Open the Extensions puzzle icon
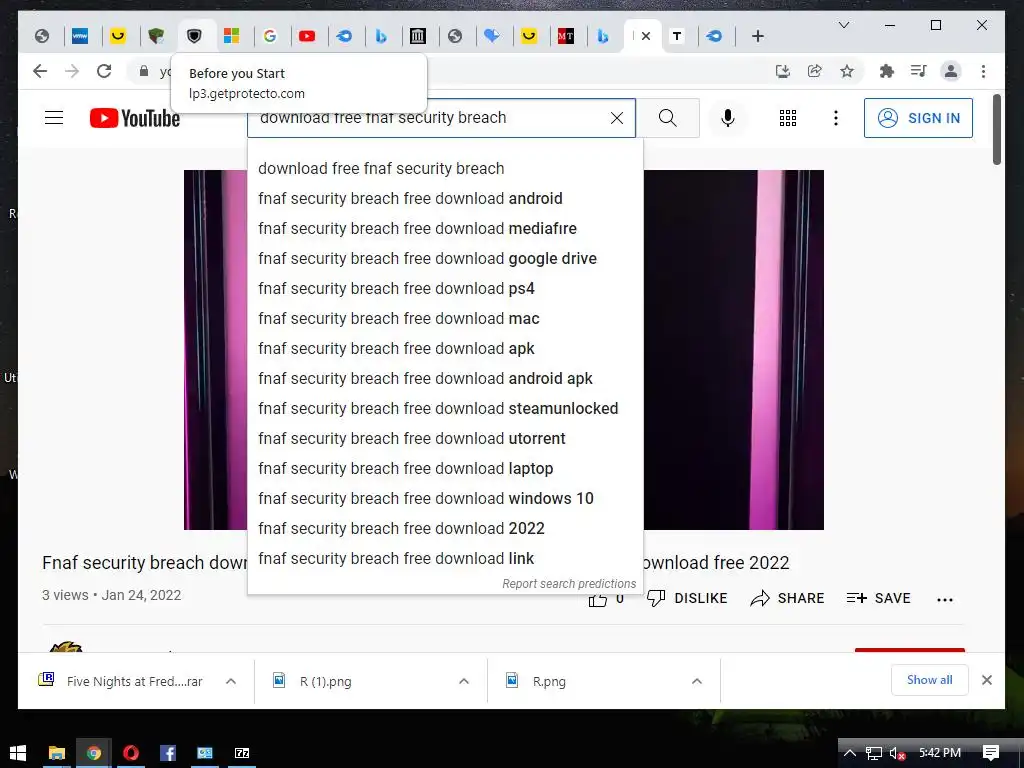This screenshot has width=1024, height=768. pos(886,71)
